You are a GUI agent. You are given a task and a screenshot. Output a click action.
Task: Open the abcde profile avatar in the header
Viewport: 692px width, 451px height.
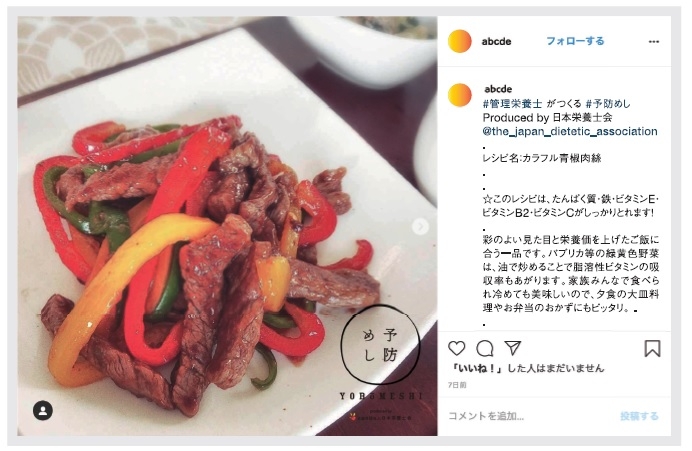pyautogui.click(x=459, y=41)
